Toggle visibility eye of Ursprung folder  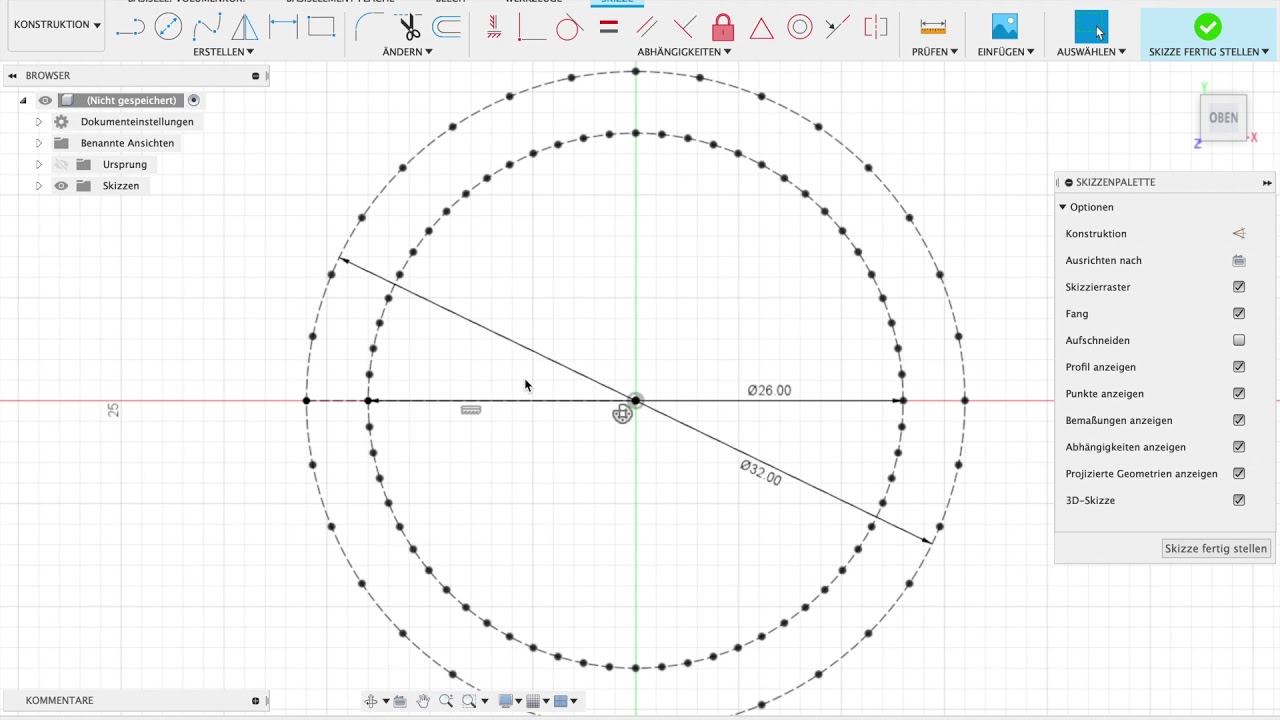pyautogui.click(x=61, y=165)
